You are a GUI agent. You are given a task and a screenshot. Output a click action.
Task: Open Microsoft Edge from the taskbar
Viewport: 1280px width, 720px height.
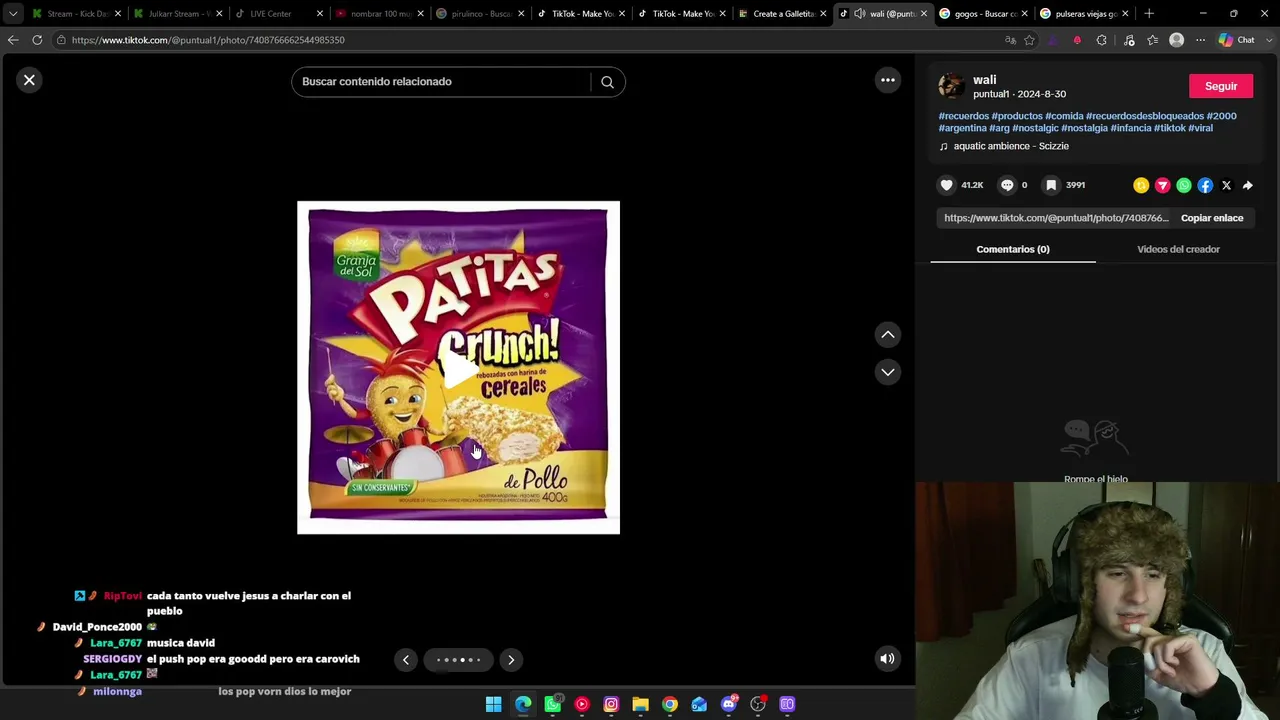point(523,704)
